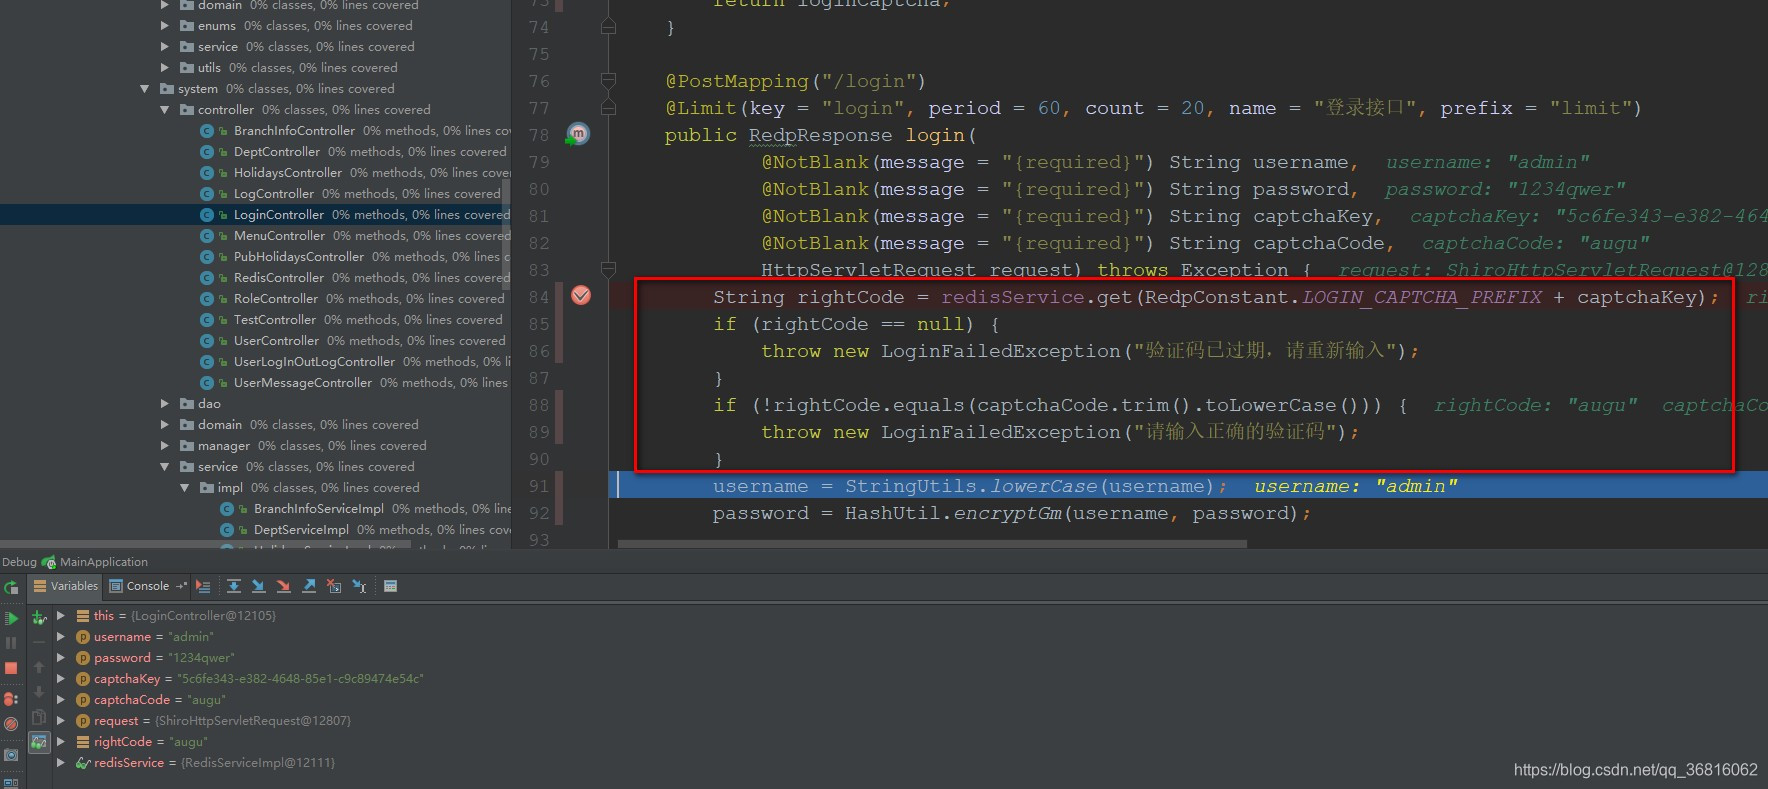The width and height of the screenshot is (1768, 789).
Task: Expand the dao package
Action: (165, 404)
